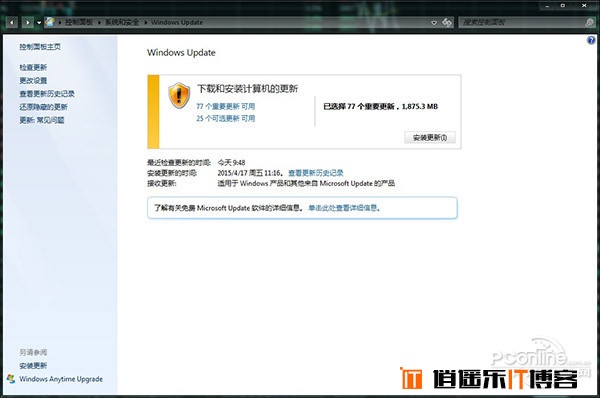Click the 2015/4/17 周五 11:16 install date

[x=249, y=173]
